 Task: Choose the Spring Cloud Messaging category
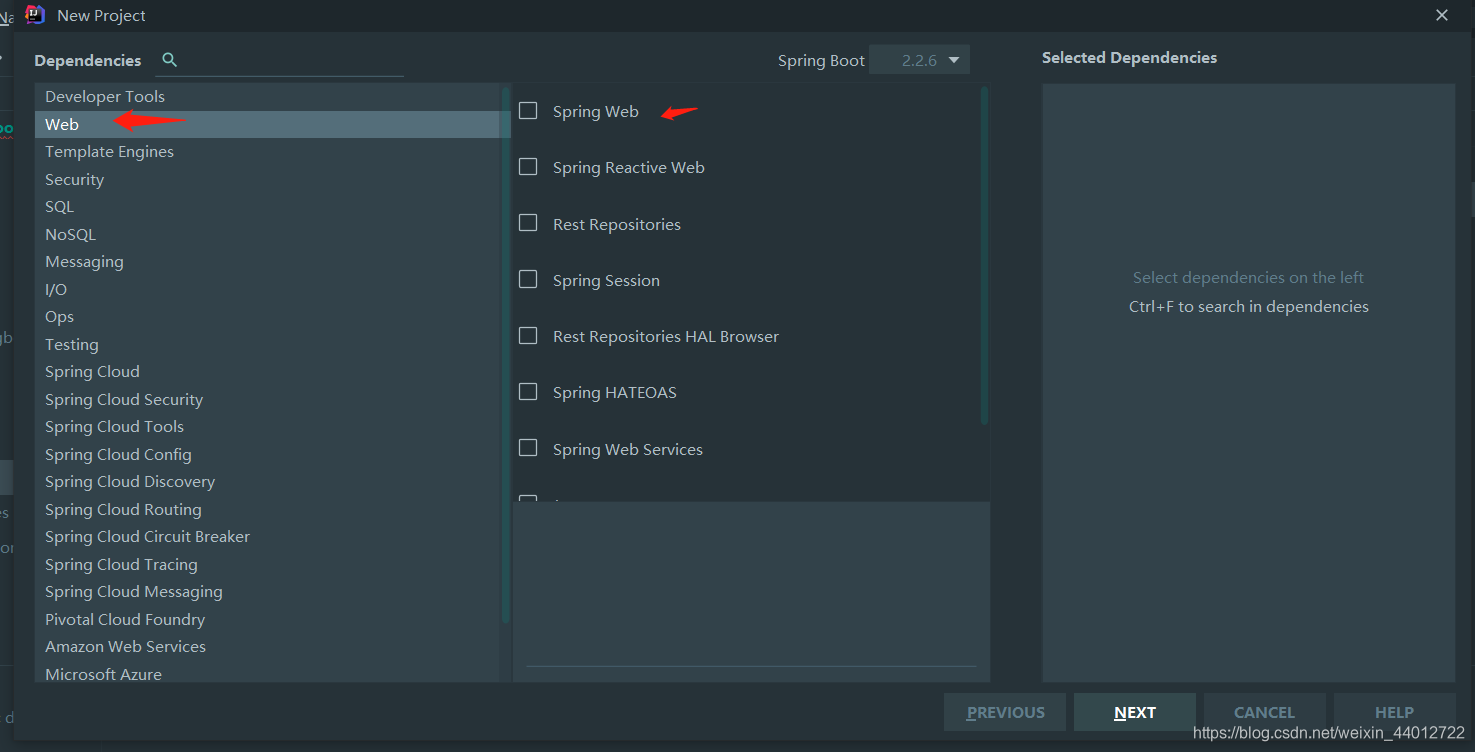[x=268, y=592]
